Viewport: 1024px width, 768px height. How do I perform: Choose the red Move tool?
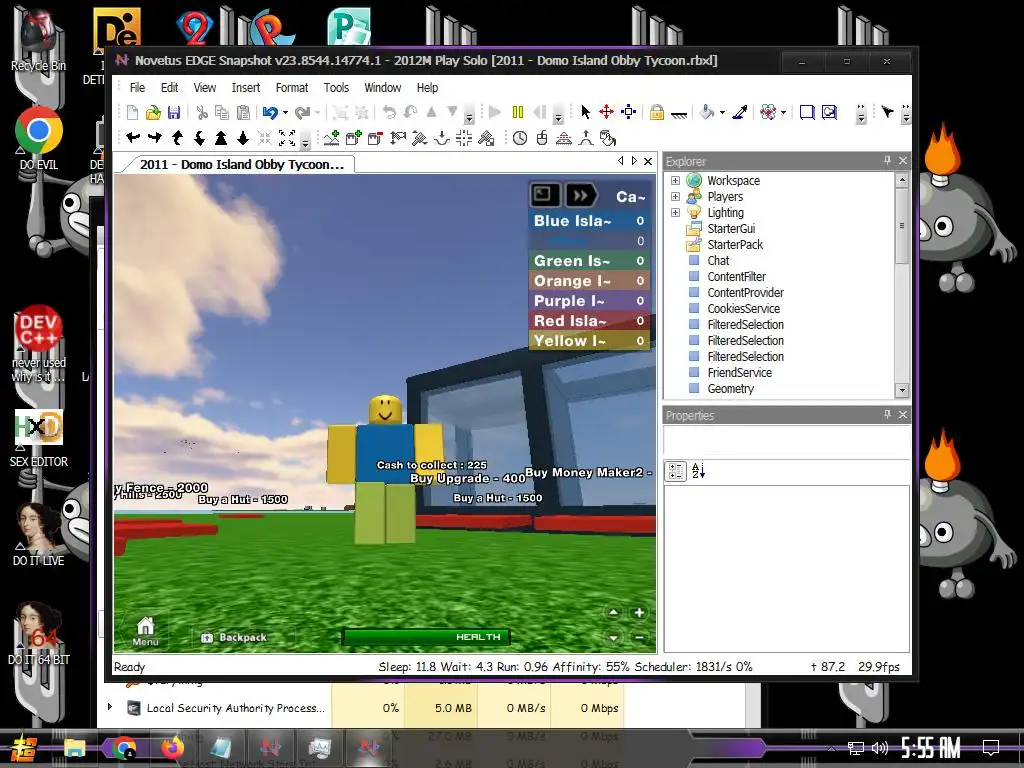[607, 112]
